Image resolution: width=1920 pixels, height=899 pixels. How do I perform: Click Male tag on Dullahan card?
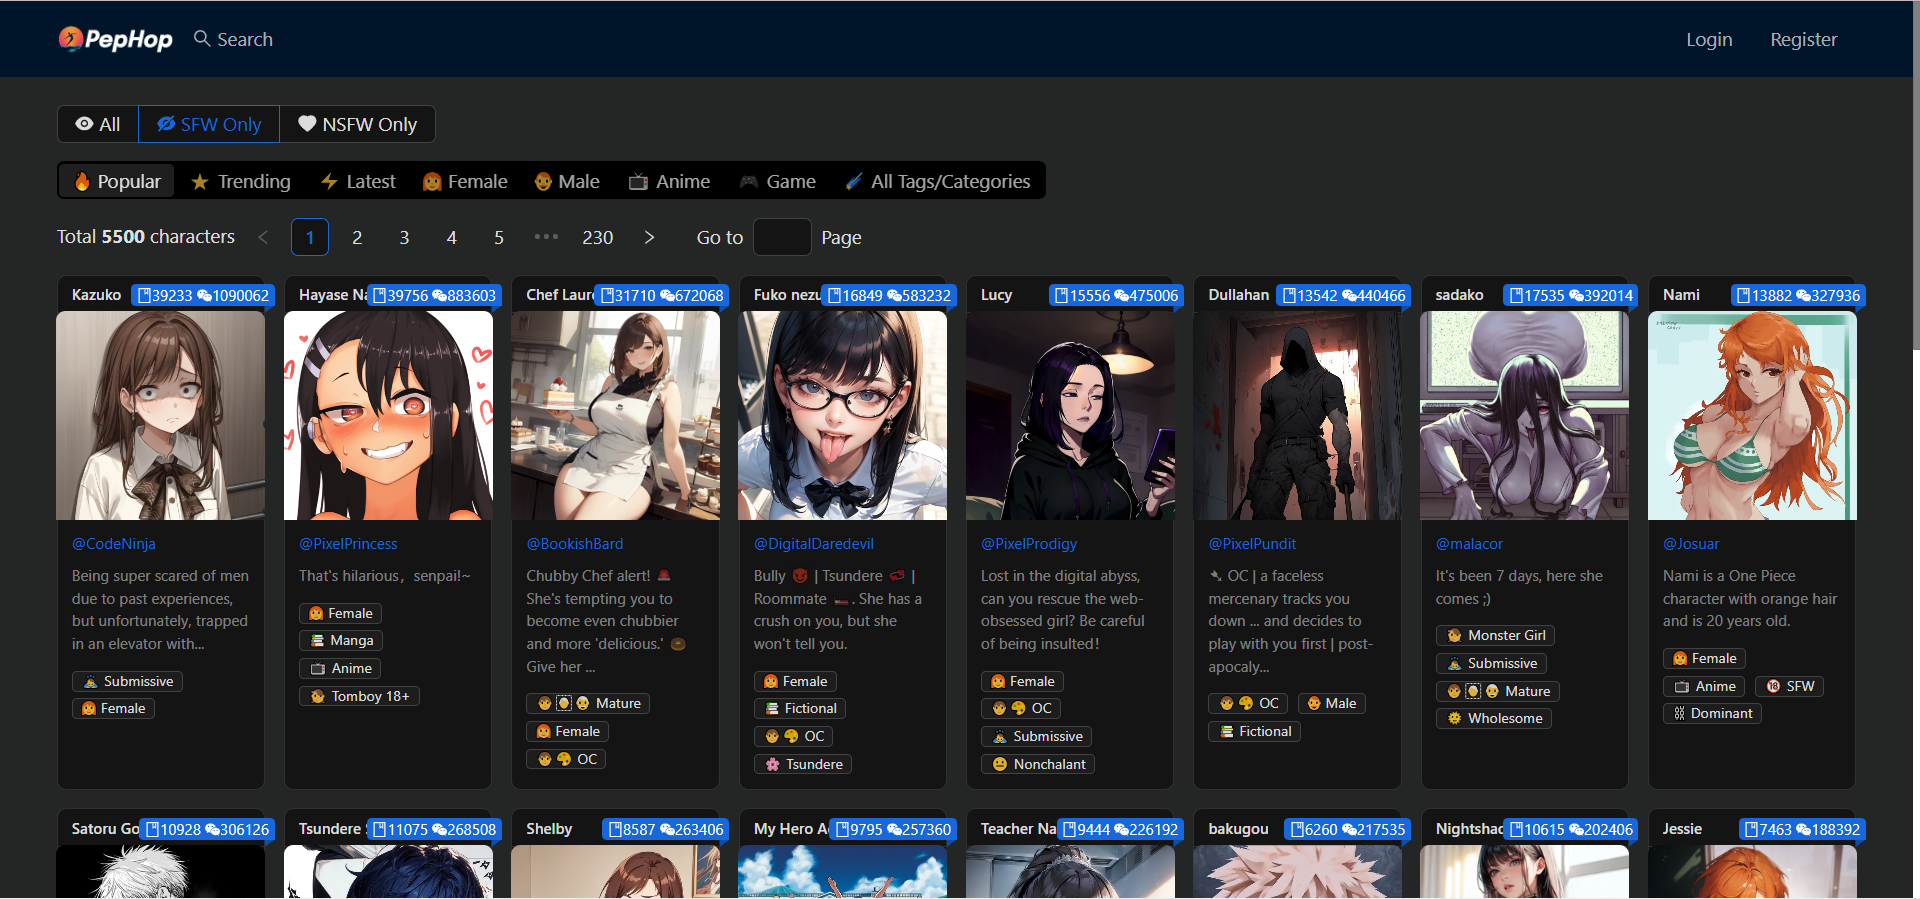pos(1332,703)
